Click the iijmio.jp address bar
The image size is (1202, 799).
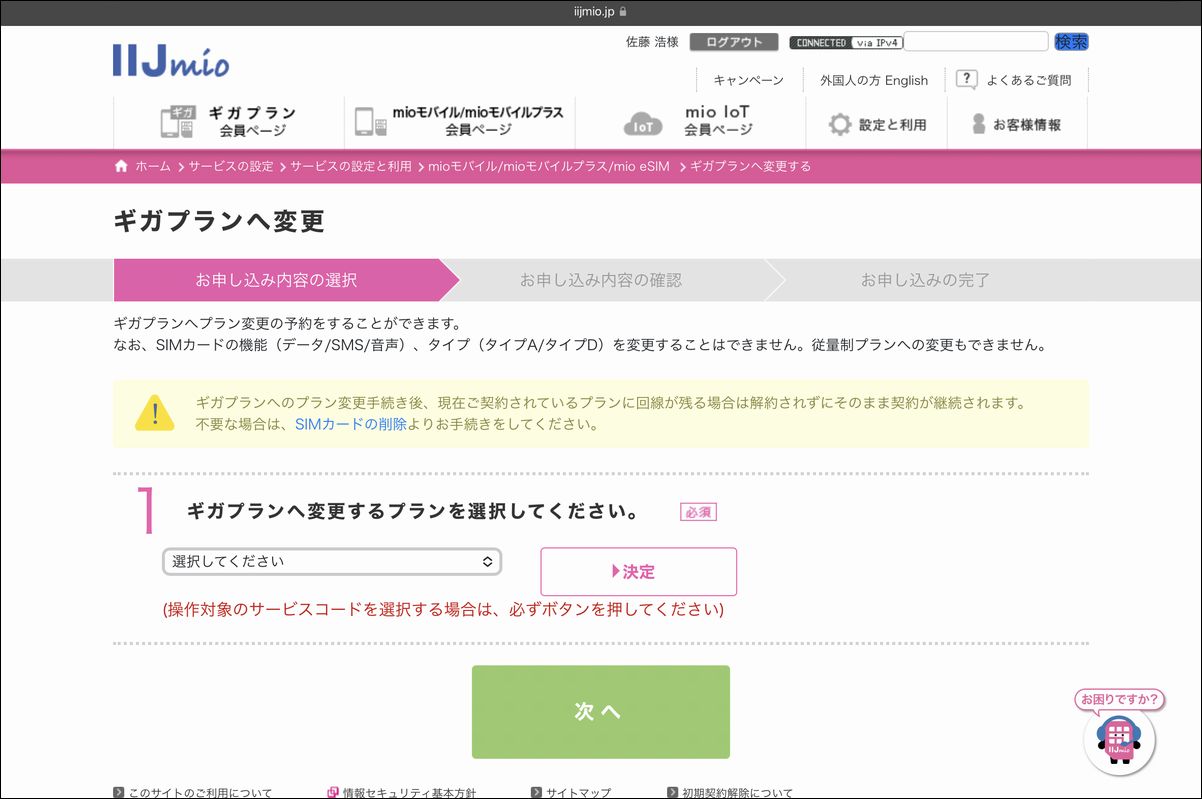pyautogui.click(x=601, y=12)
